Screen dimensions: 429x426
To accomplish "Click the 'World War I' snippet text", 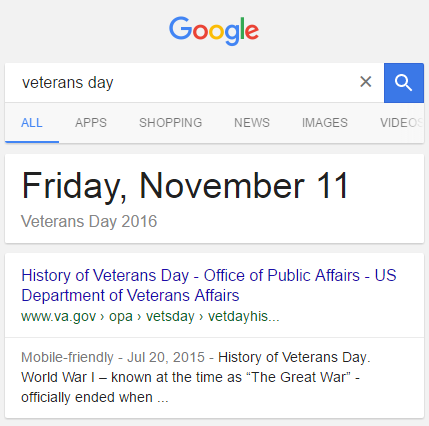I will click(x=58, y=377).
